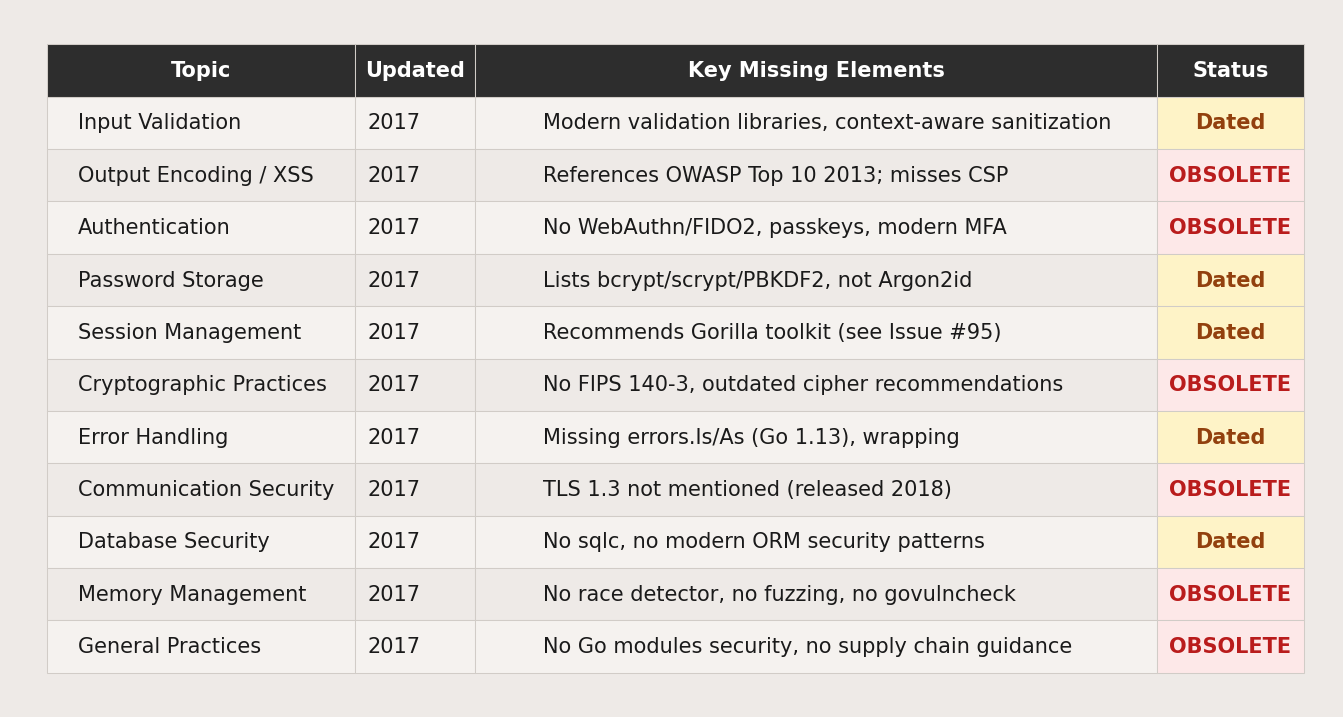
Task: Click the OBSOLETE status for General Practices
Action: (x=1230, y=647)
